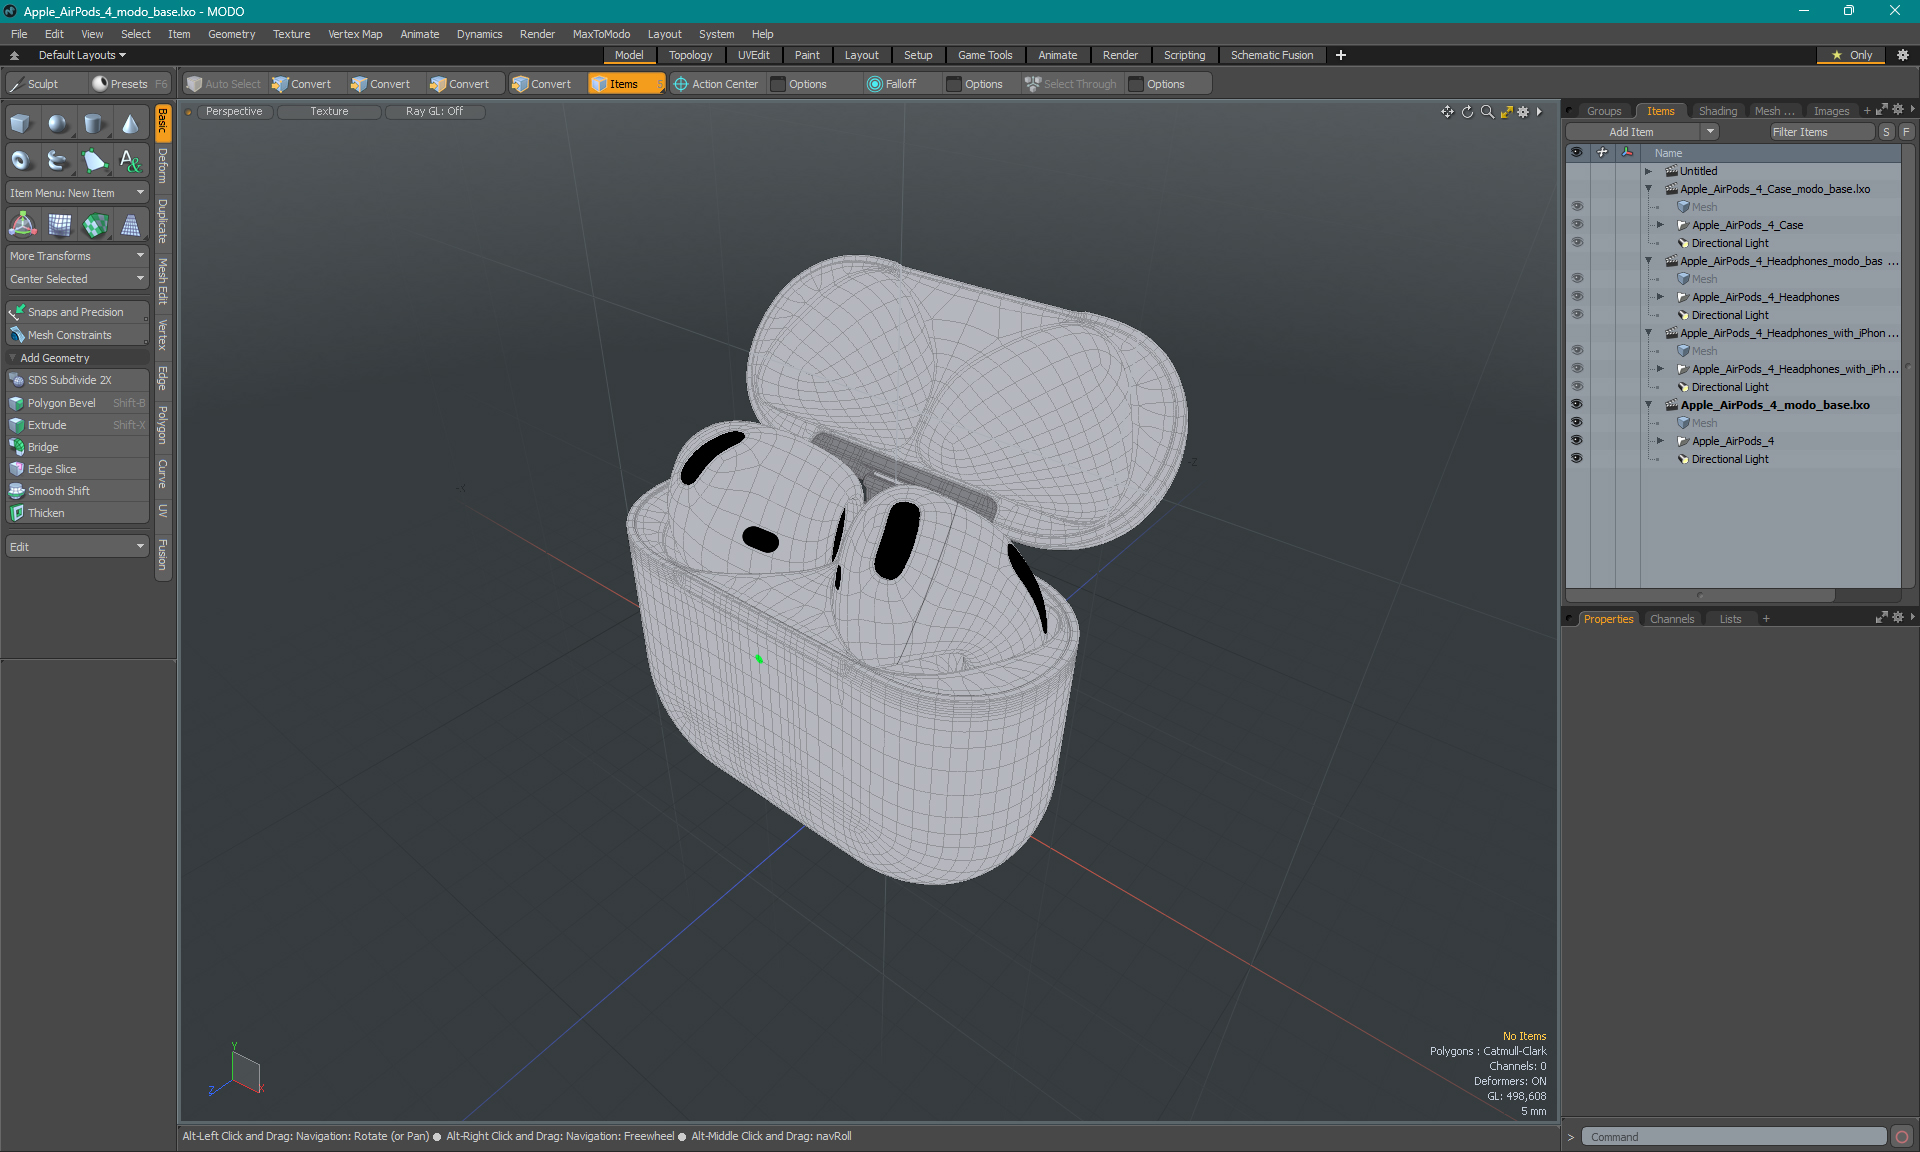Select the Cube primitive tool
The width and height of the screenshot is (1920, 1152).
[21, 124]
